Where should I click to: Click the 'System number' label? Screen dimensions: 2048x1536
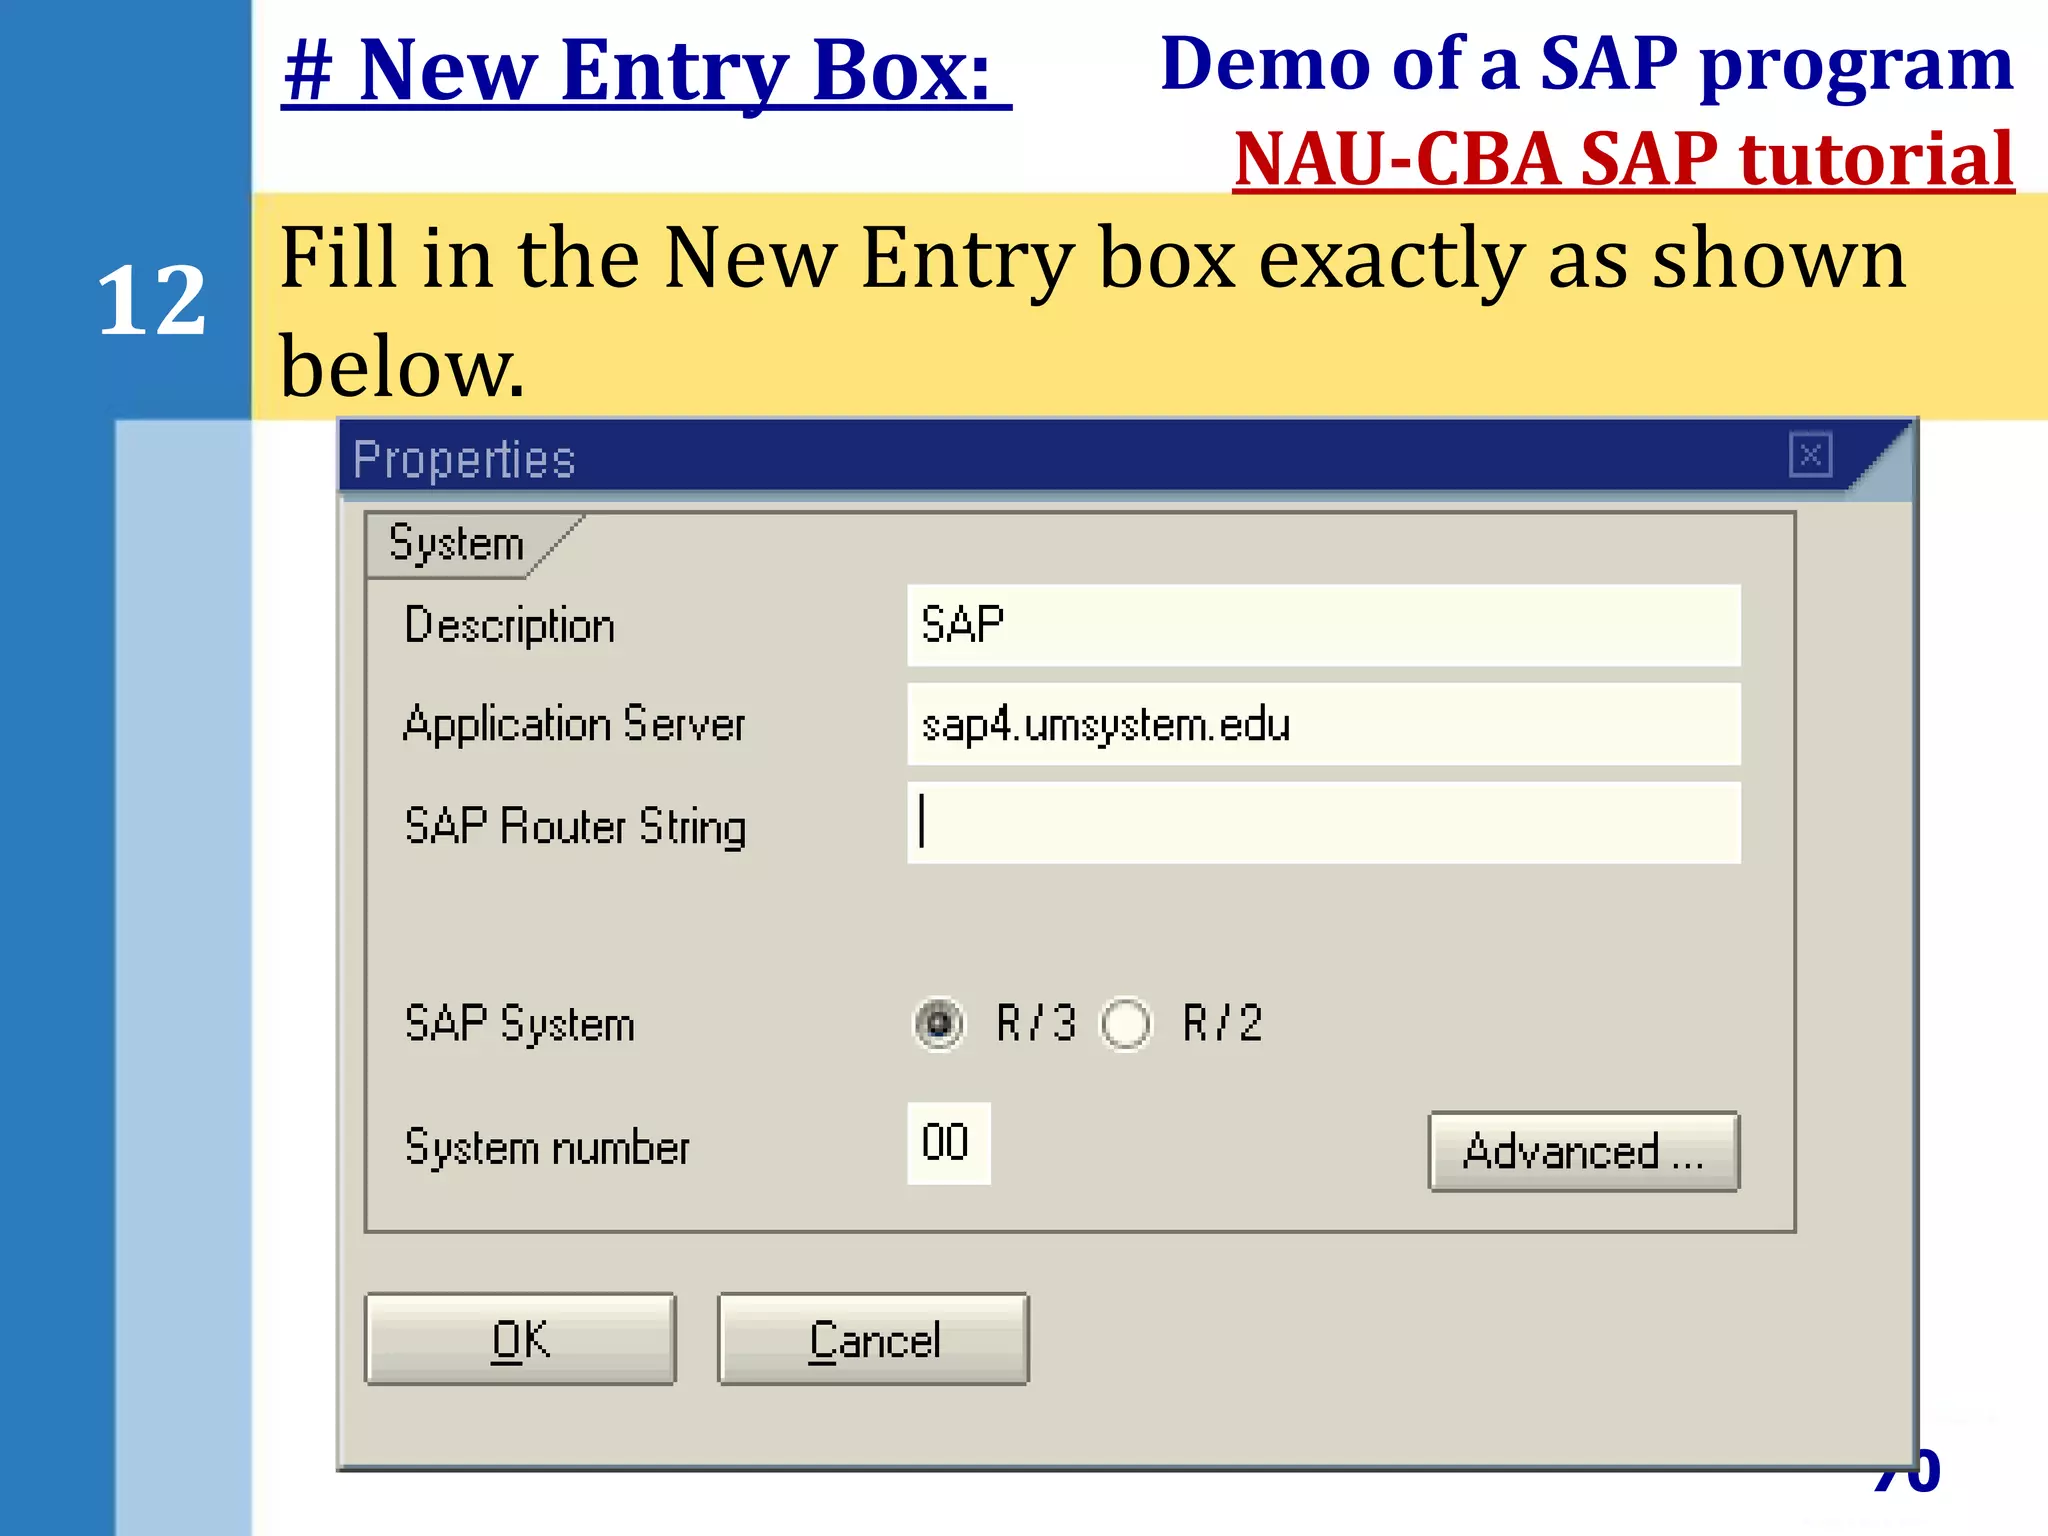click(547, 1147)
